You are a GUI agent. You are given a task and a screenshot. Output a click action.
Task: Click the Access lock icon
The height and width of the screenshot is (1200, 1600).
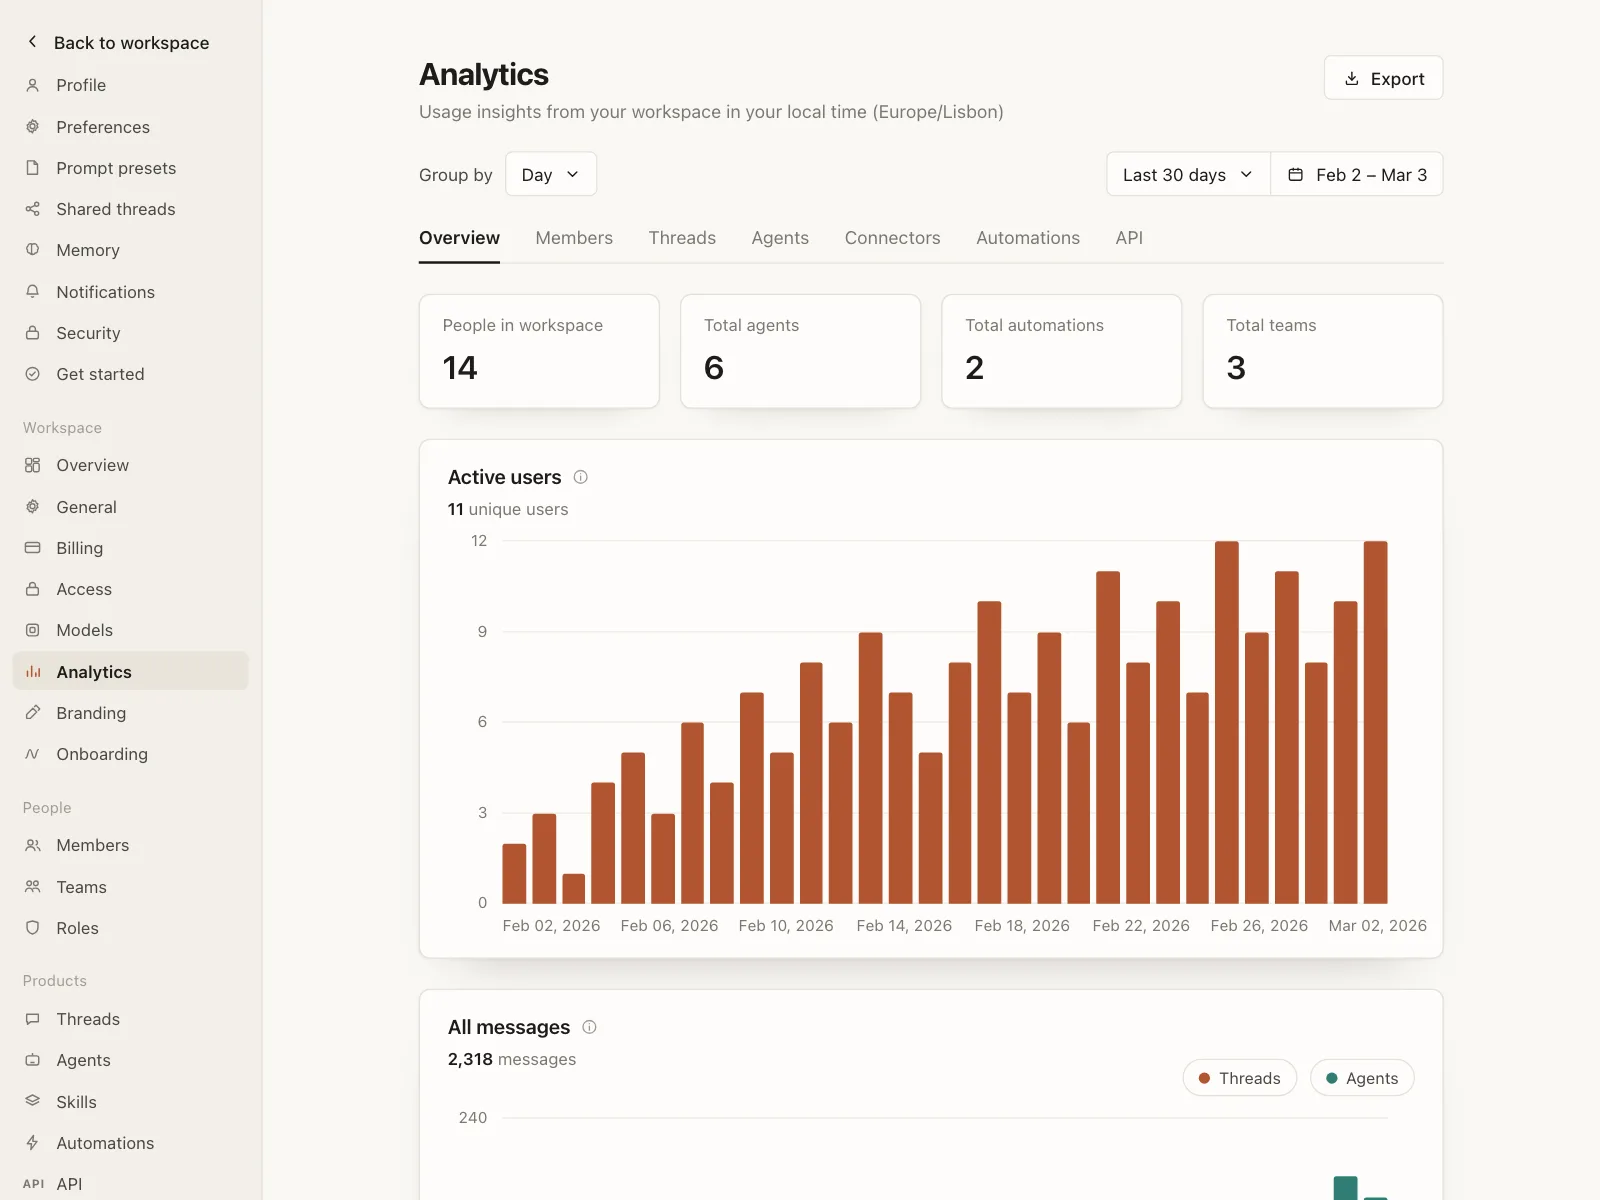33,589
